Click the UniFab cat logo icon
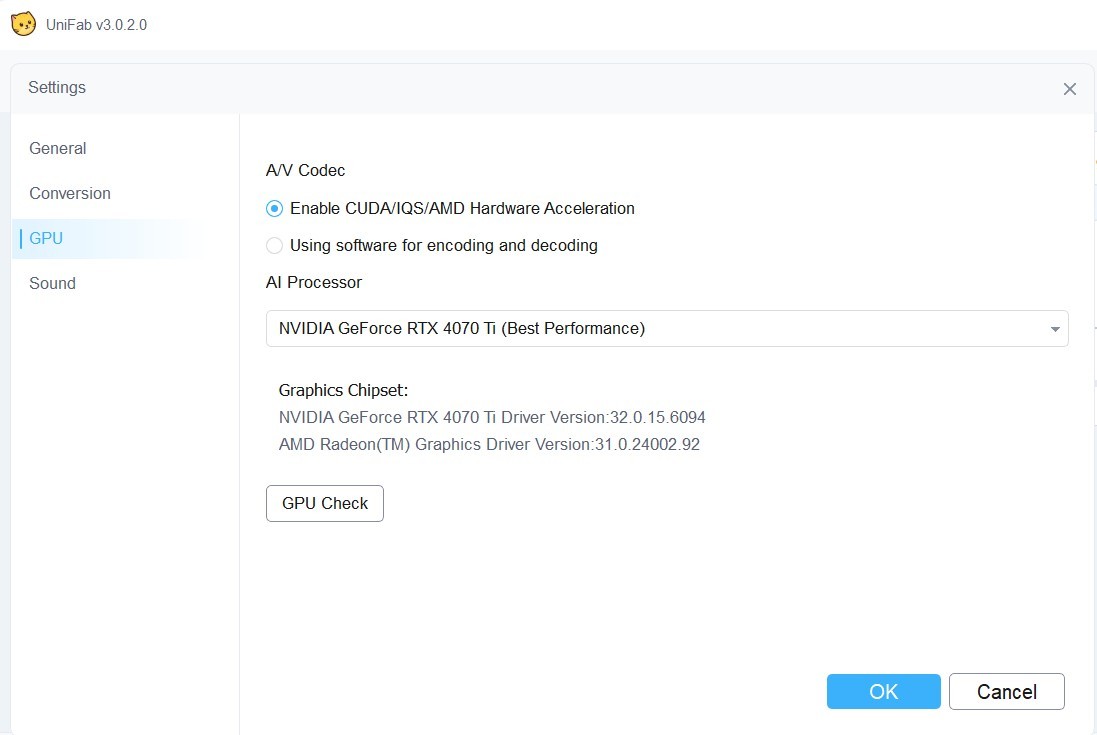Viewport: 1097px width, 735px height. (23, 24)
